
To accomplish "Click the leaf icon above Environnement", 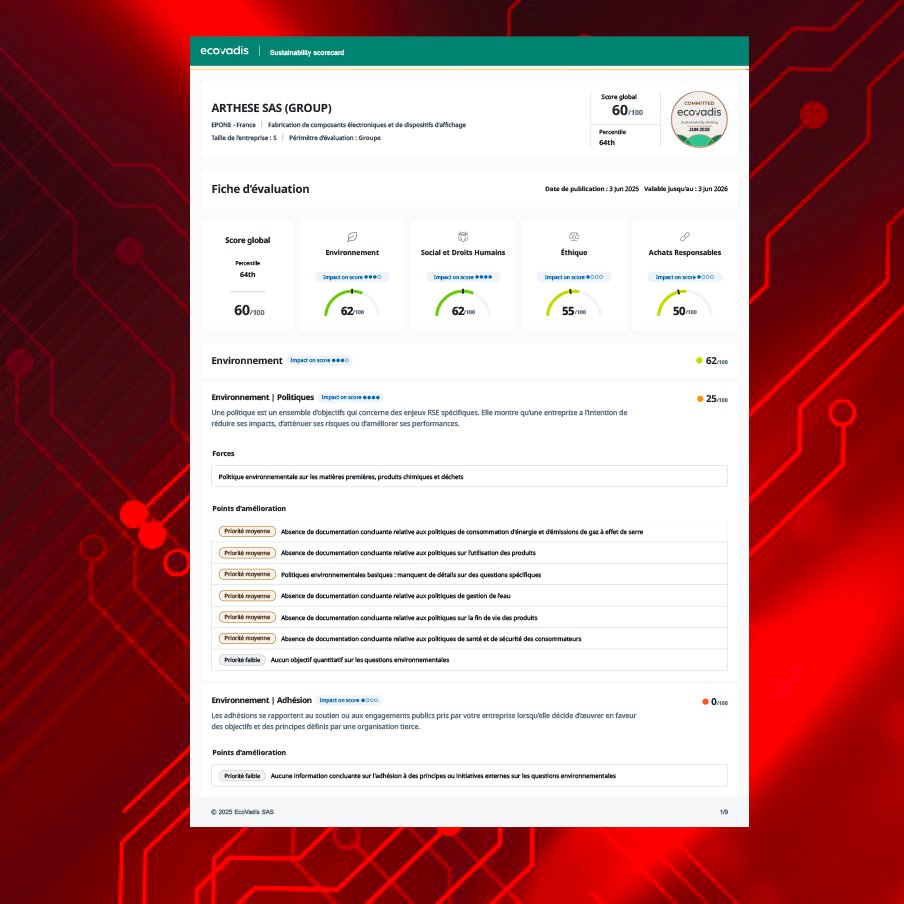I will click(352, 237).
